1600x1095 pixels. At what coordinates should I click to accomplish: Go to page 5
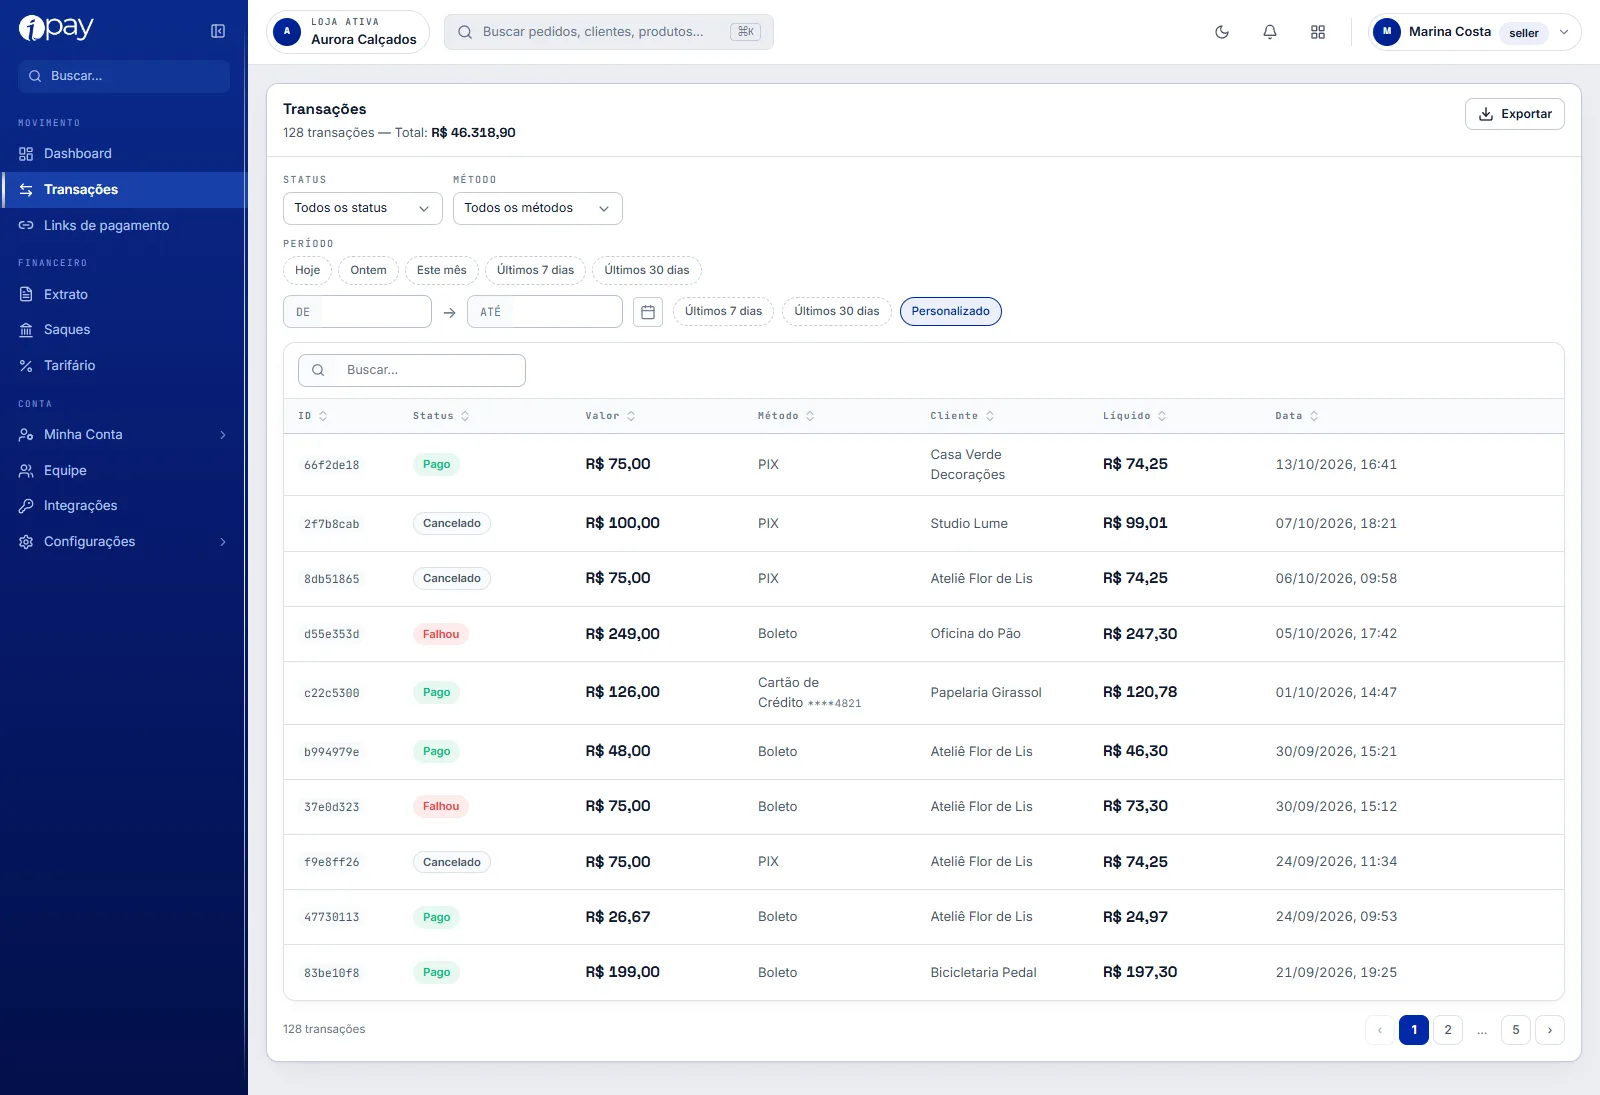(1516, 1030)
